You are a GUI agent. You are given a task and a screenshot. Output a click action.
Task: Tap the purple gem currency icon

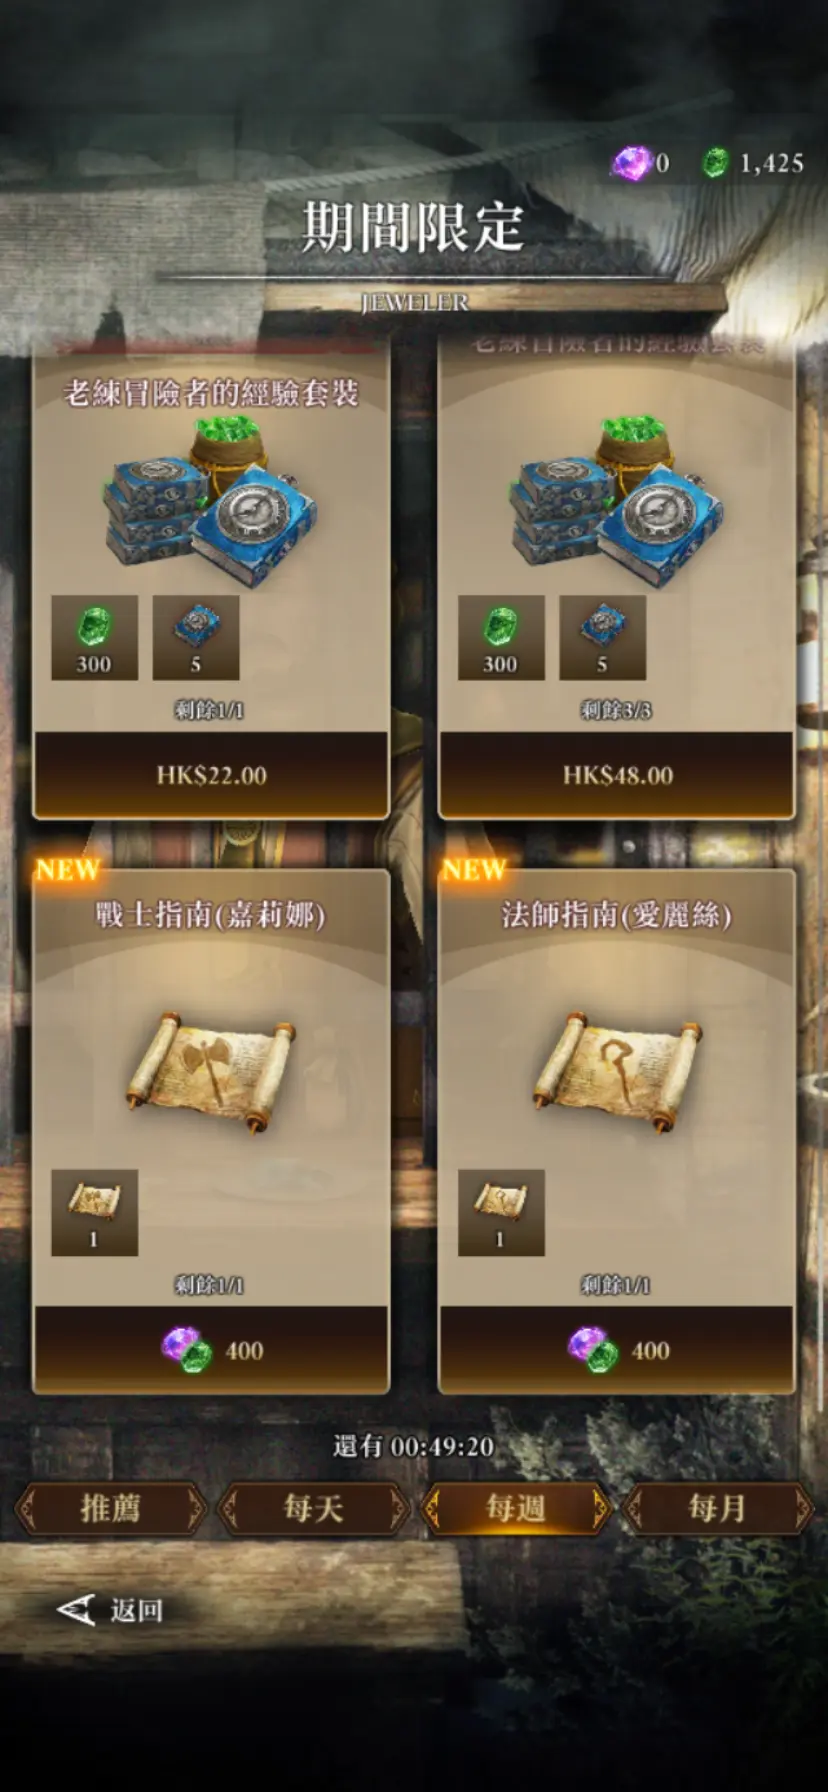[631, 163]
